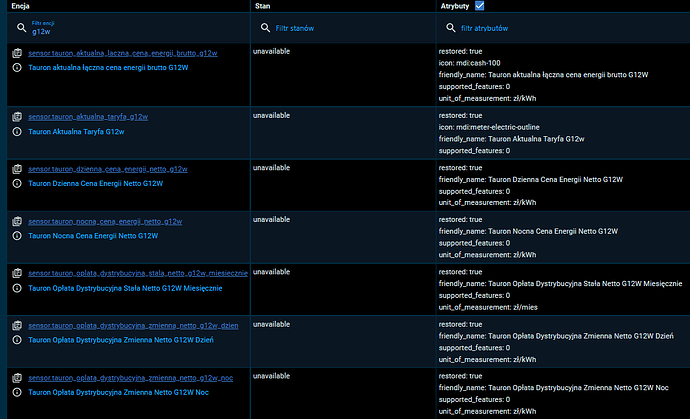Click name Tauron aktualna łączna cena energii brutto G12W
This screenshot has width=690, height=419.
click(108, 68)
